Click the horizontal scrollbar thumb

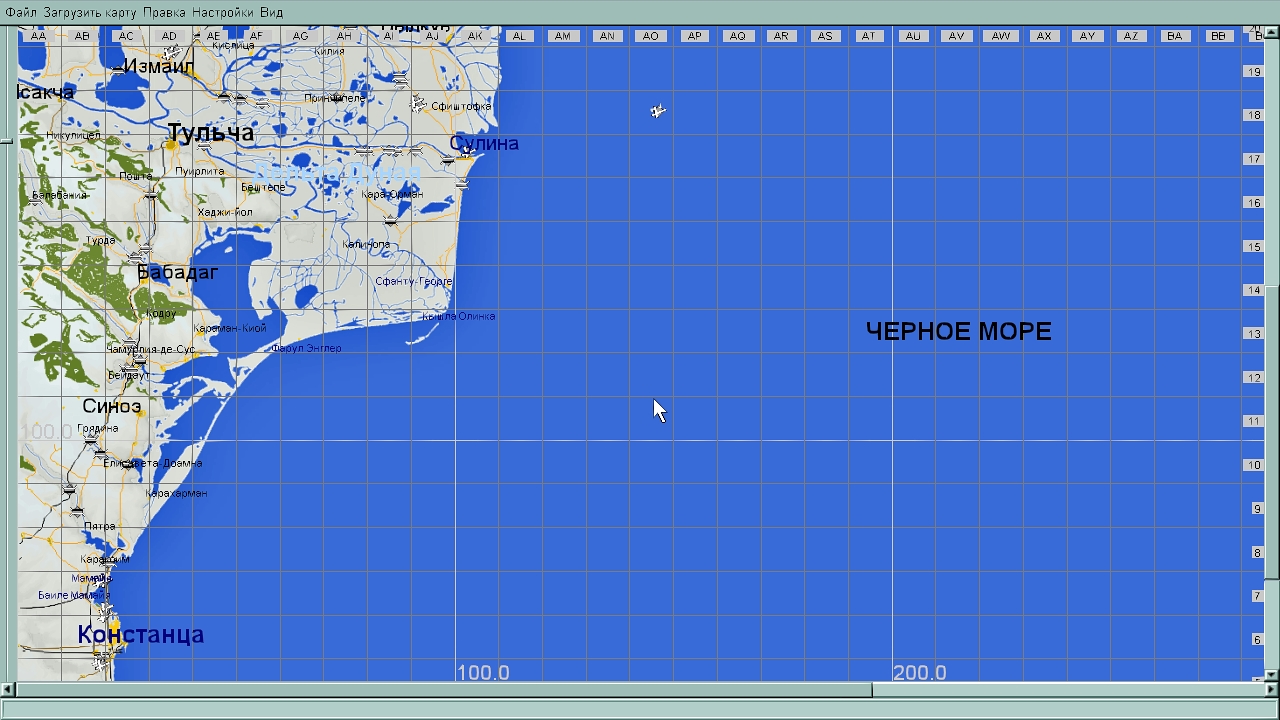[443, 689]
